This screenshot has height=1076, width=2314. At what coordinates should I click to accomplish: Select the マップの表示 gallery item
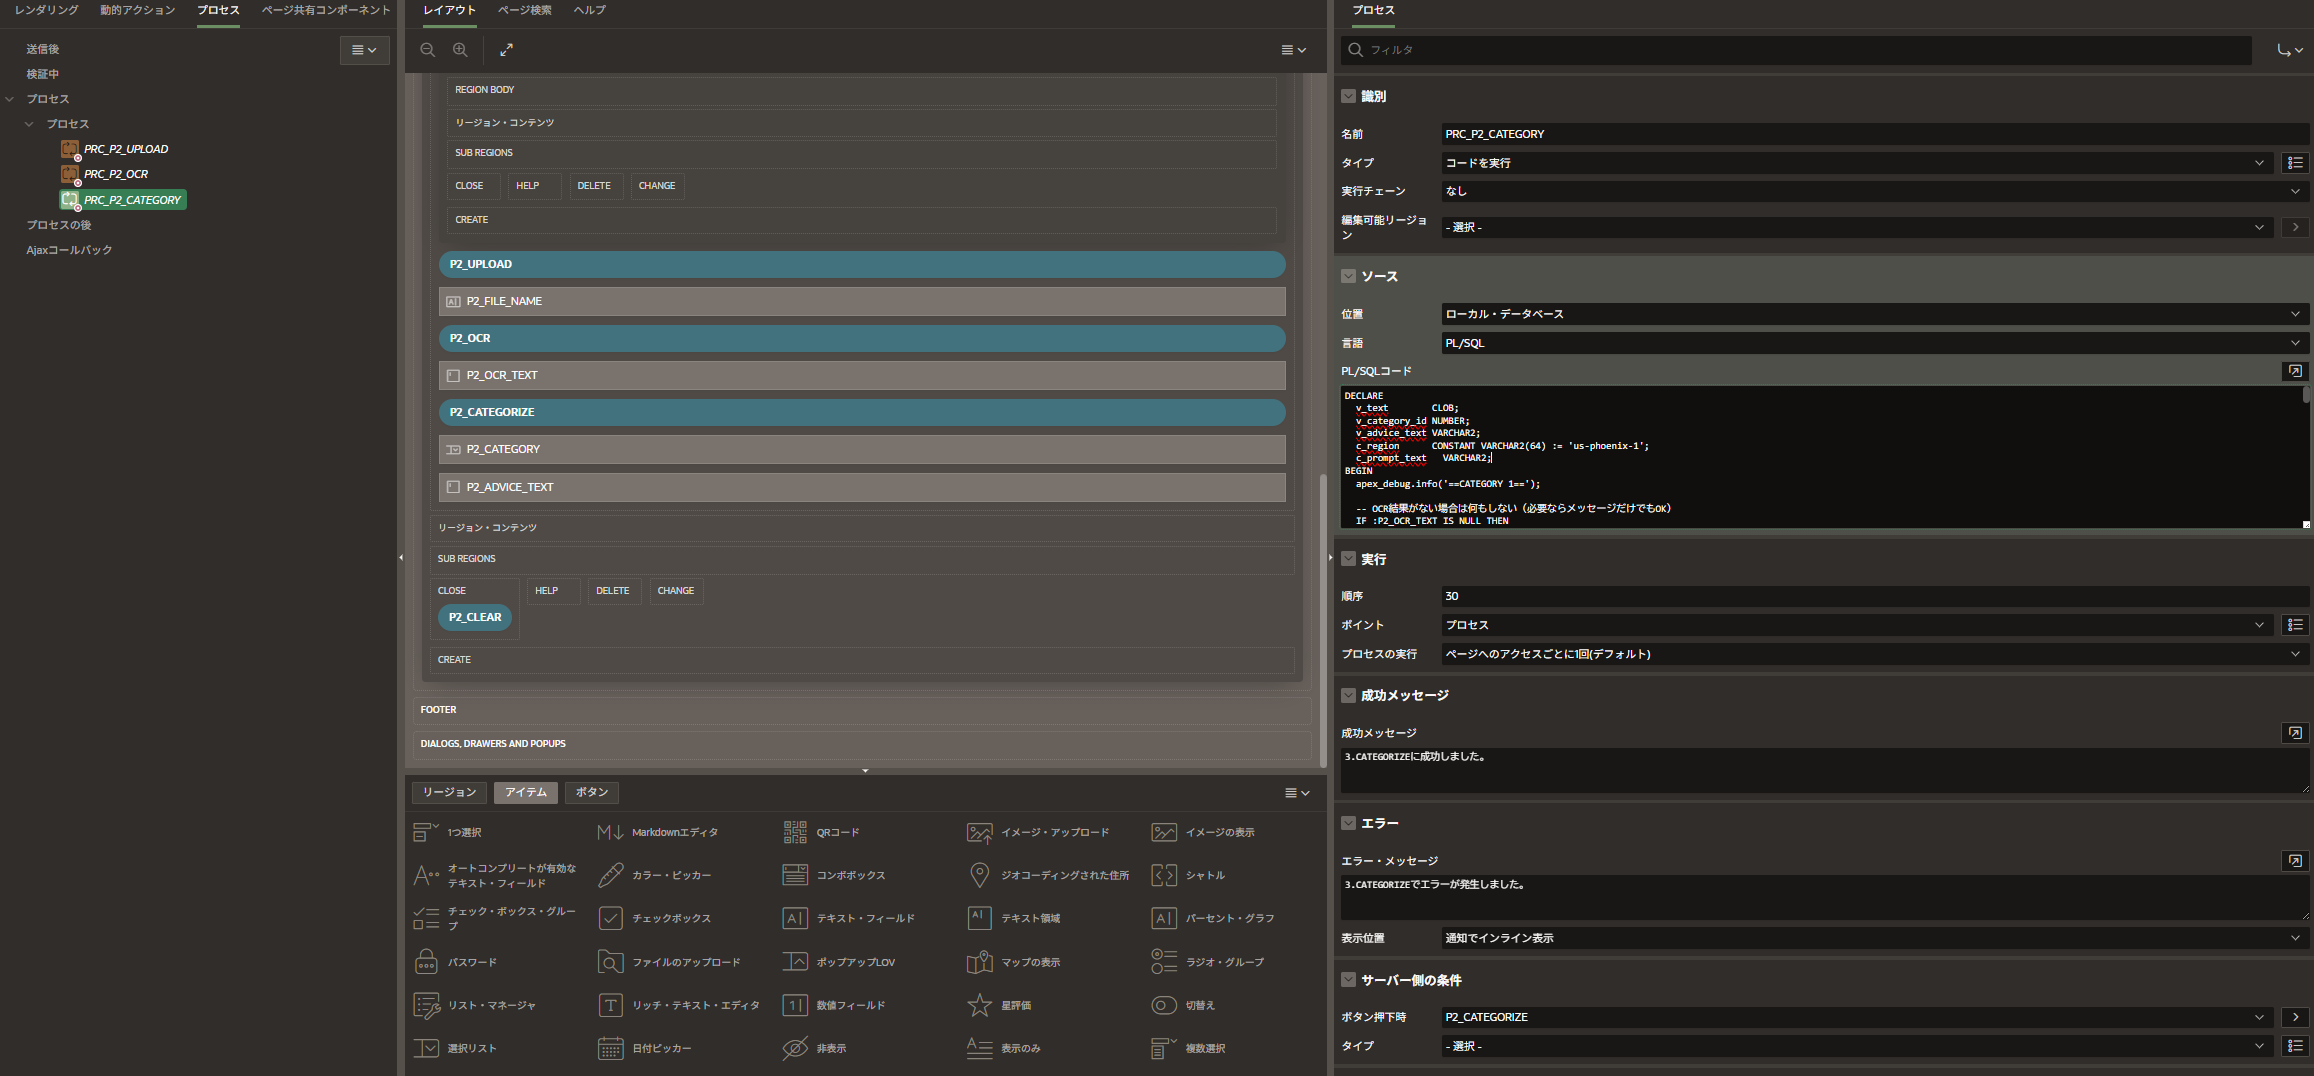1014,962
